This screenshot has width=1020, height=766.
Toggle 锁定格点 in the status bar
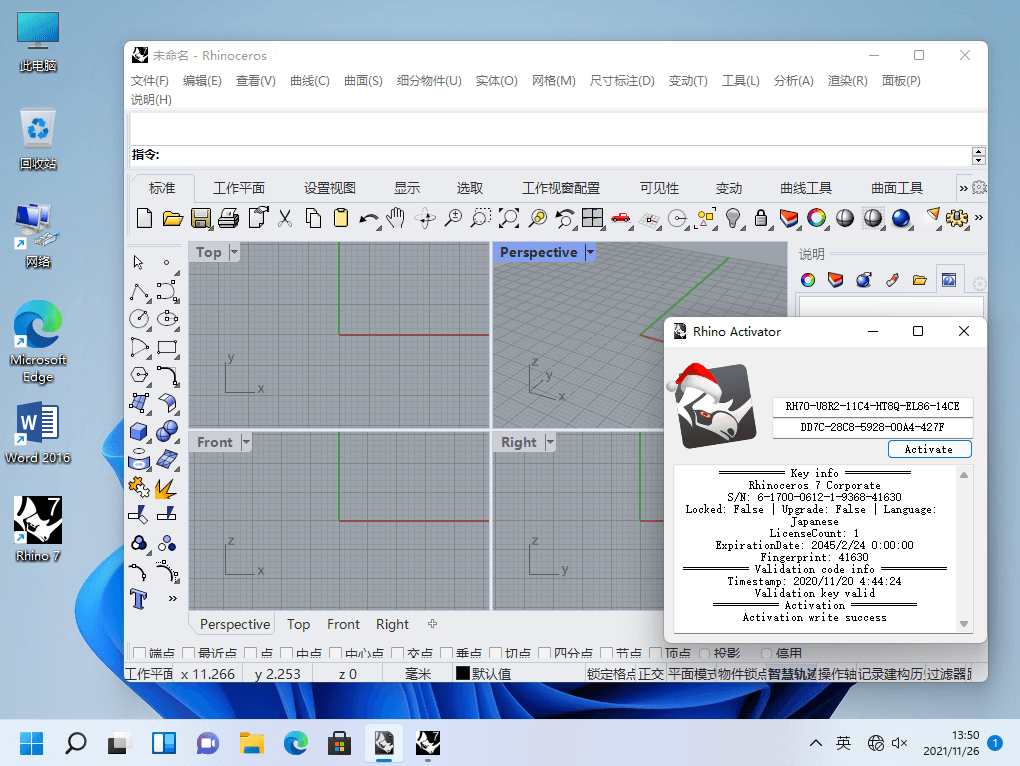point(611,674)
